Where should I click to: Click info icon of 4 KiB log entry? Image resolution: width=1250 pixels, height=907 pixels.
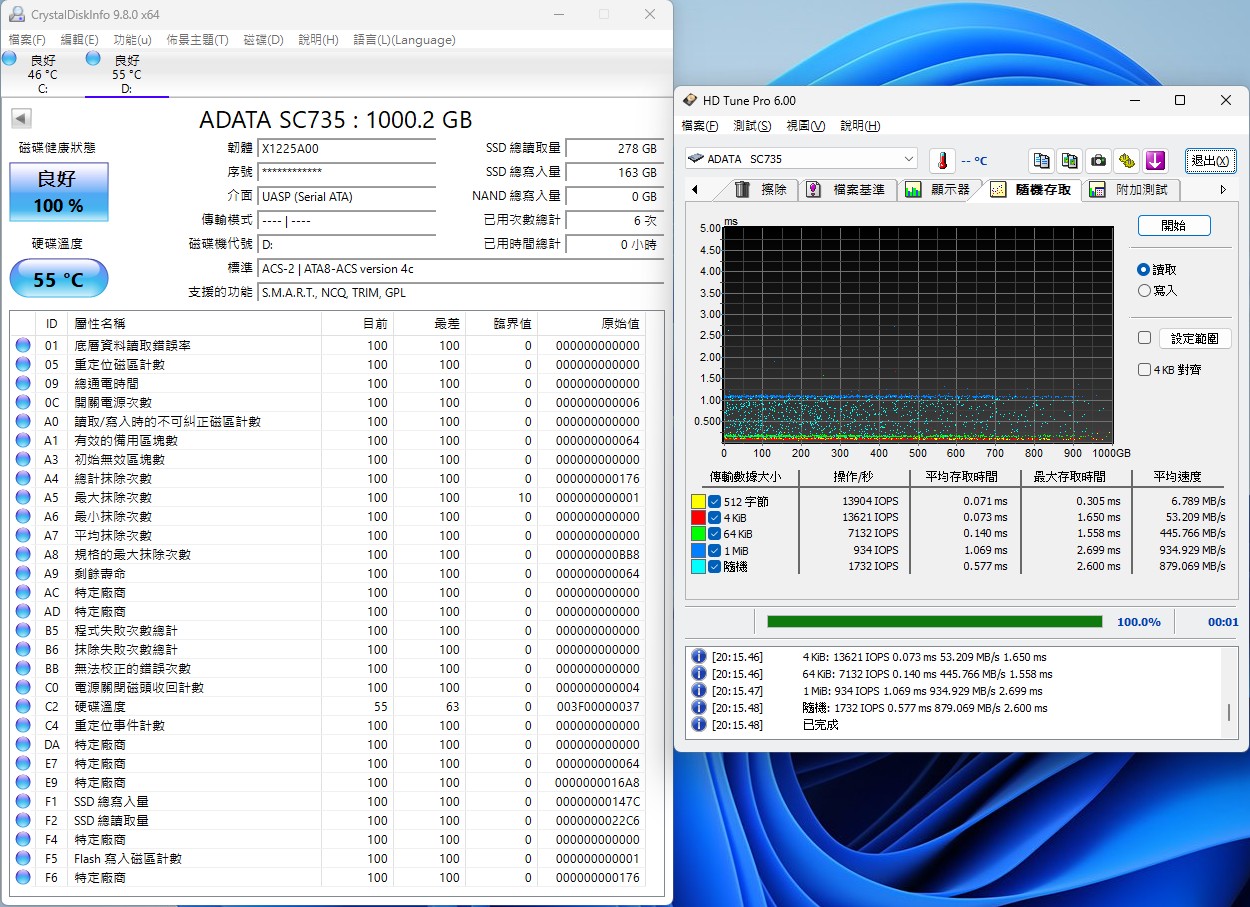[698, 657]
